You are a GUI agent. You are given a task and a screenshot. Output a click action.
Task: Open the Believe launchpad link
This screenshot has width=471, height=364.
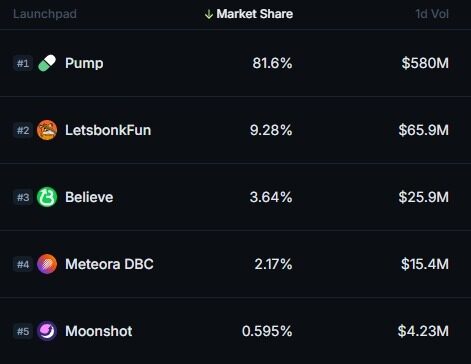point(89,197)
